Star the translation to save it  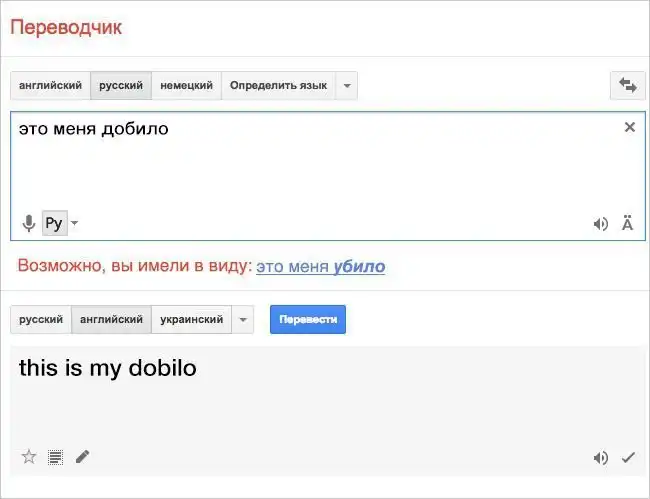pyautogui.click(x=29, y=457)
